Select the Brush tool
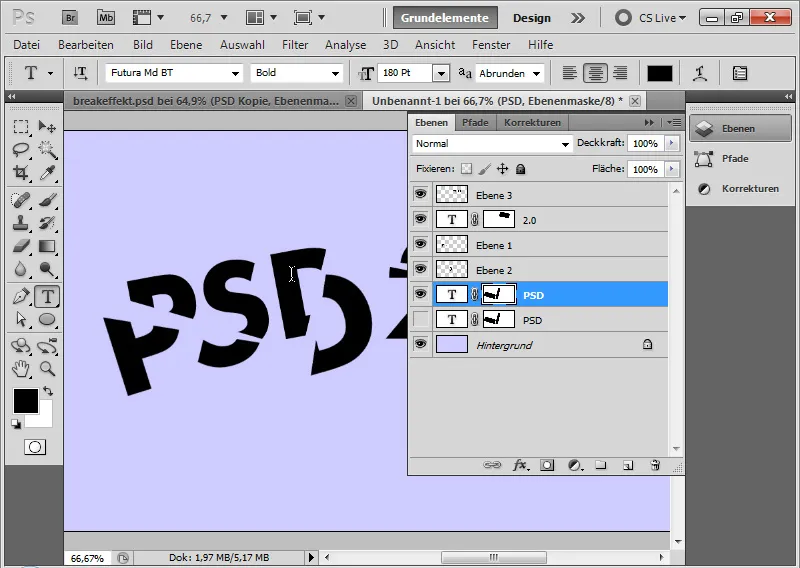Viewport: 800px width, 568px height. pos(47,200)
